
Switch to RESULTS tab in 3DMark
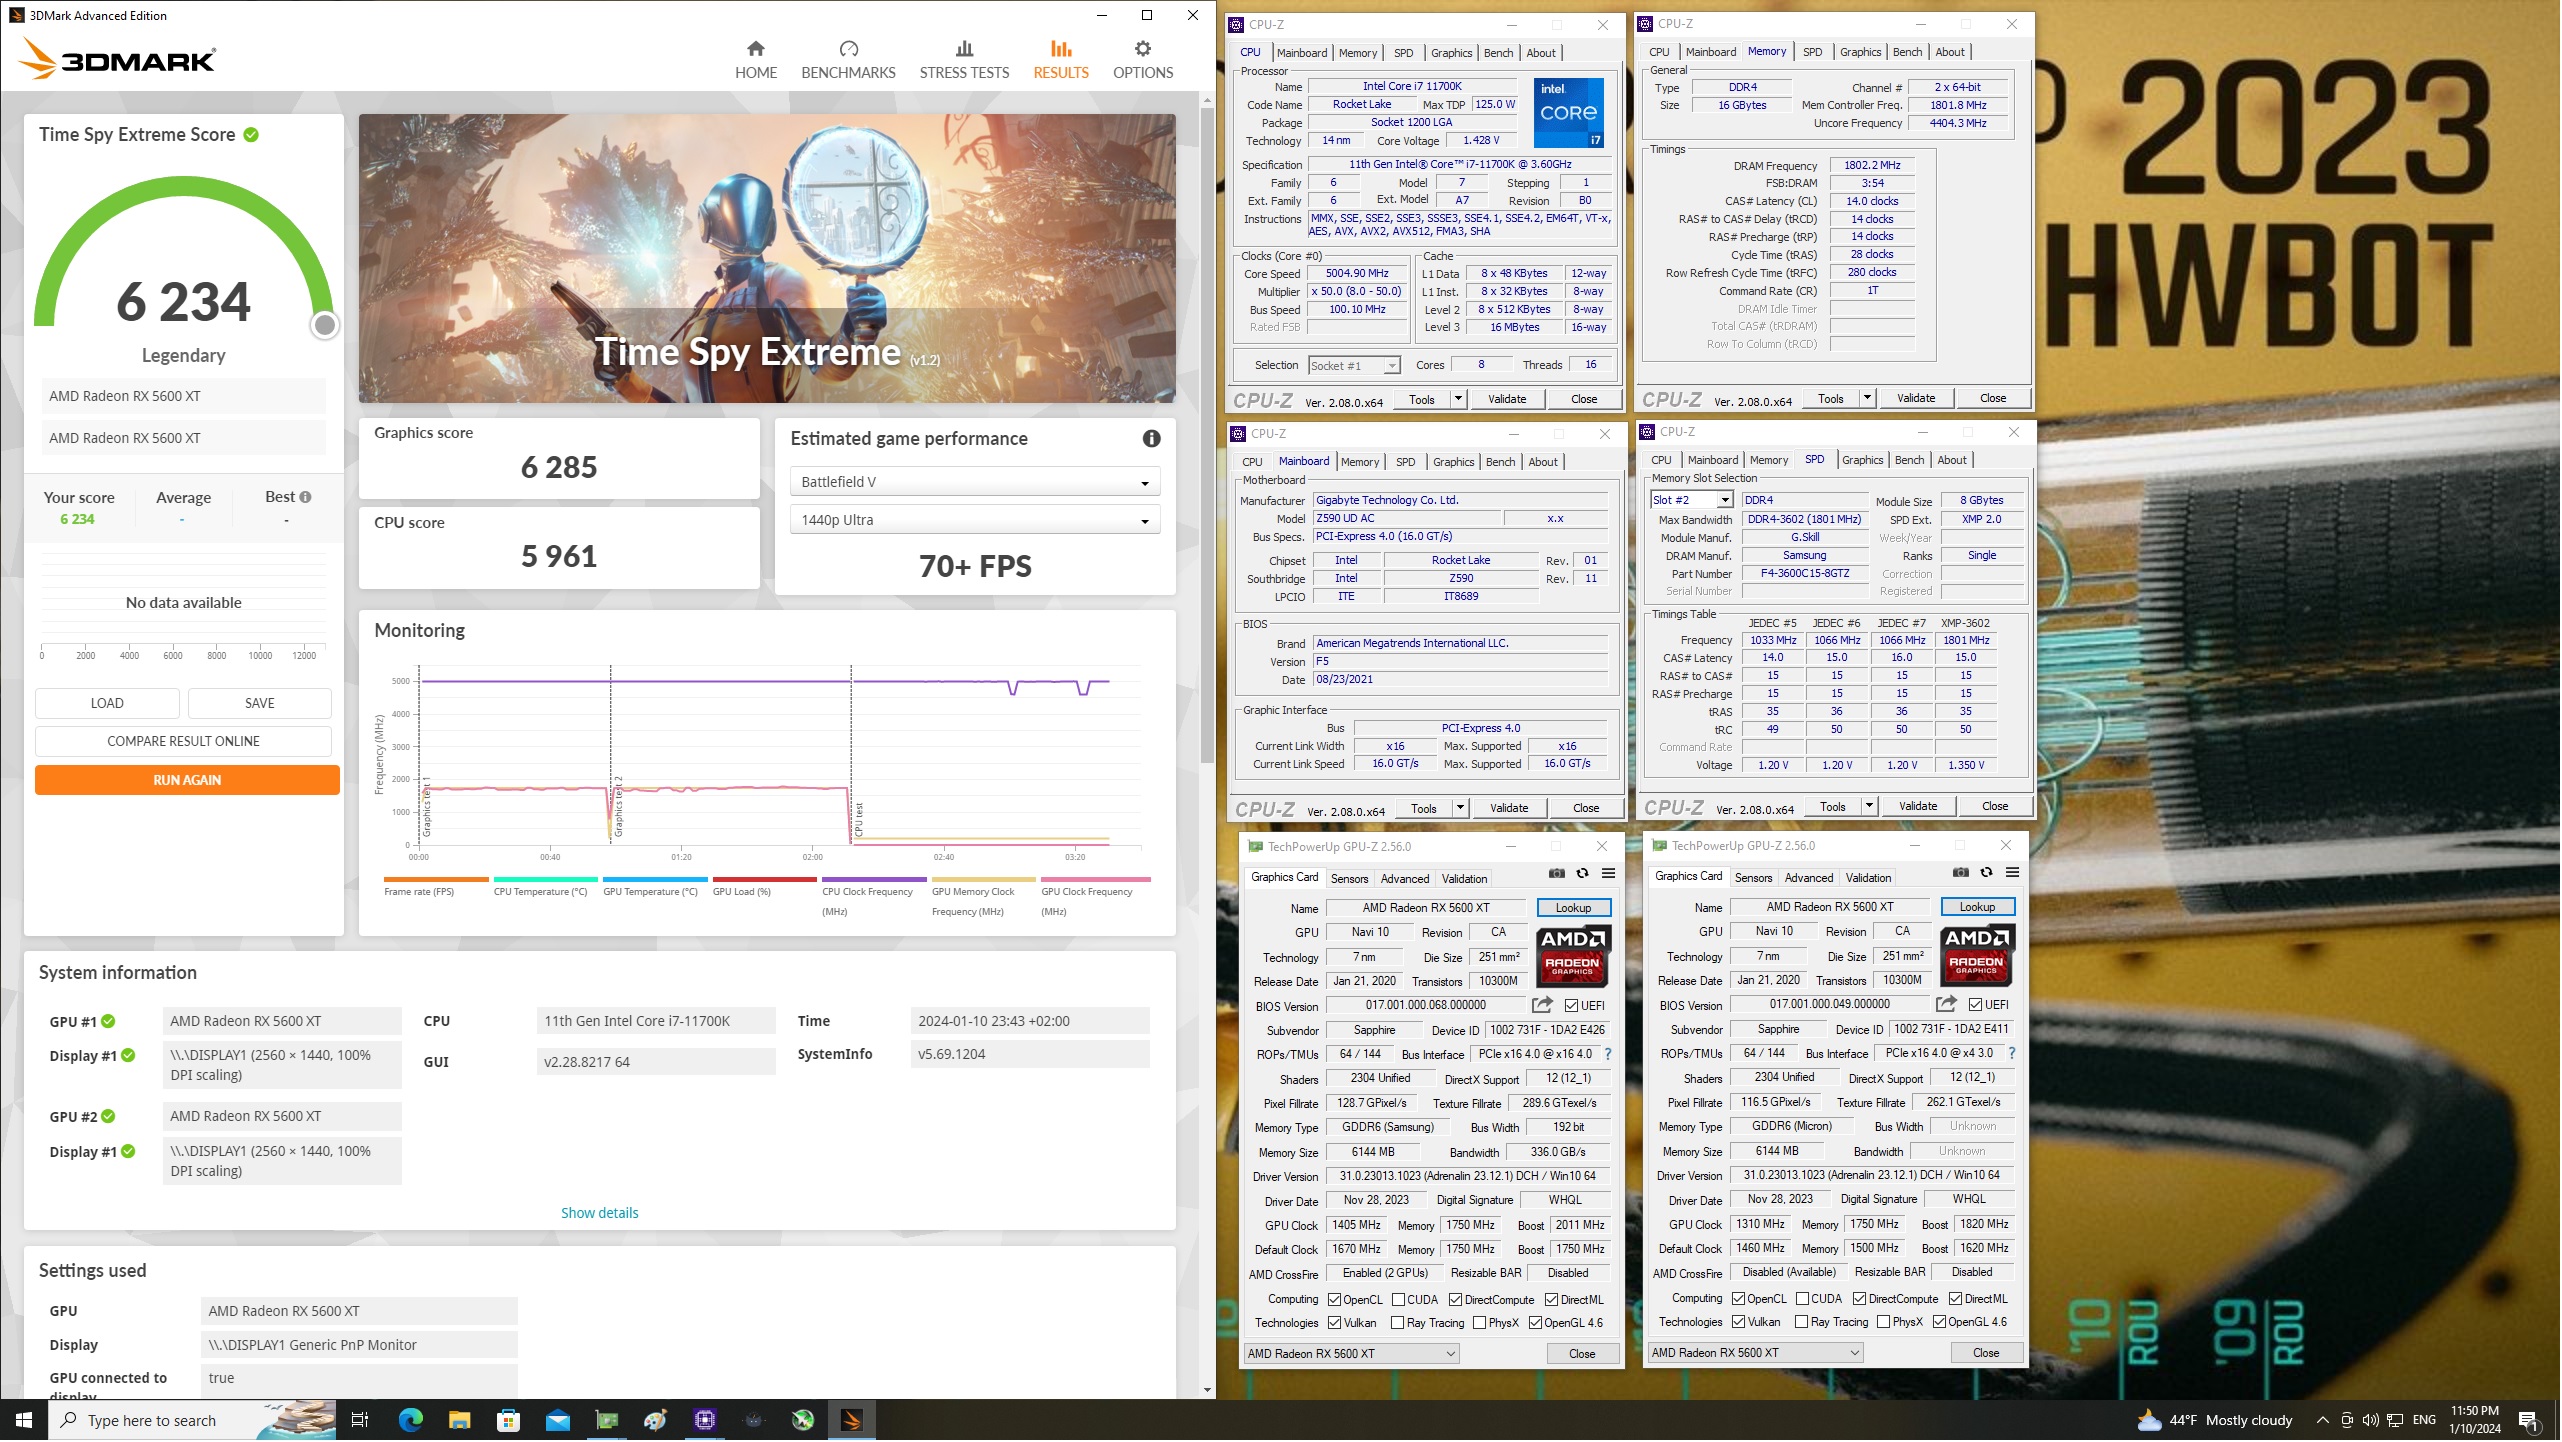point(1061,60)
